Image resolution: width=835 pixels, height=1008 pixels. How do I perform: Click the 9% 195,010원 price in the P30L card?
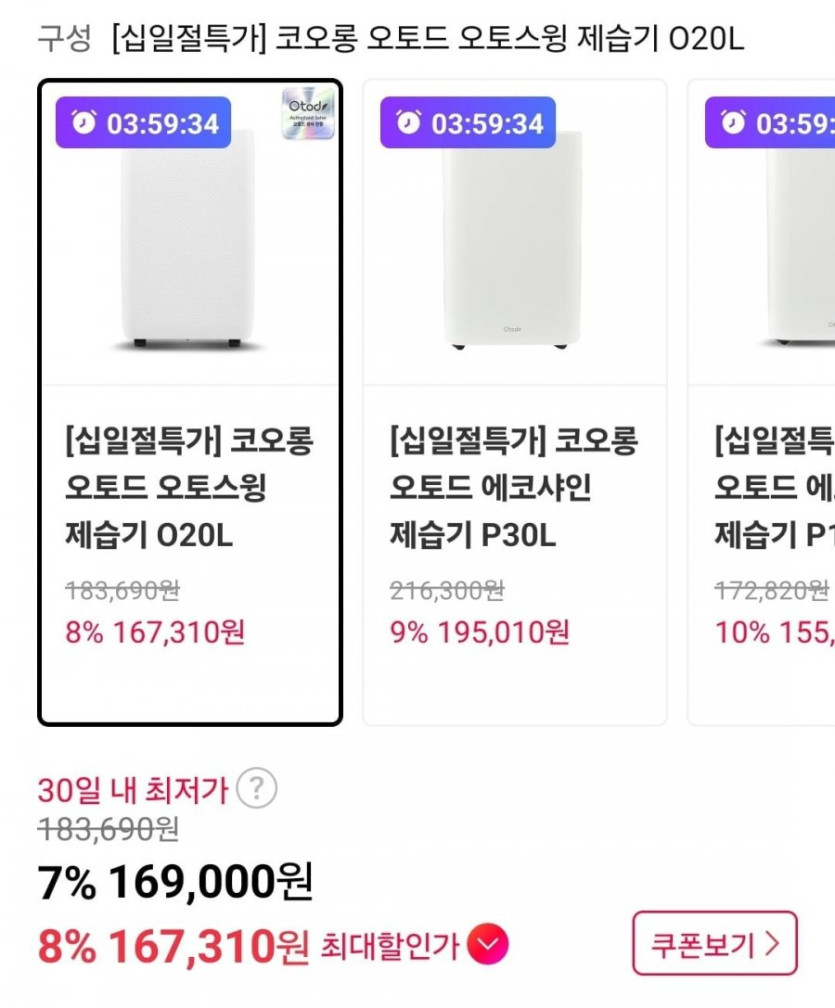[x=480, y=632]
